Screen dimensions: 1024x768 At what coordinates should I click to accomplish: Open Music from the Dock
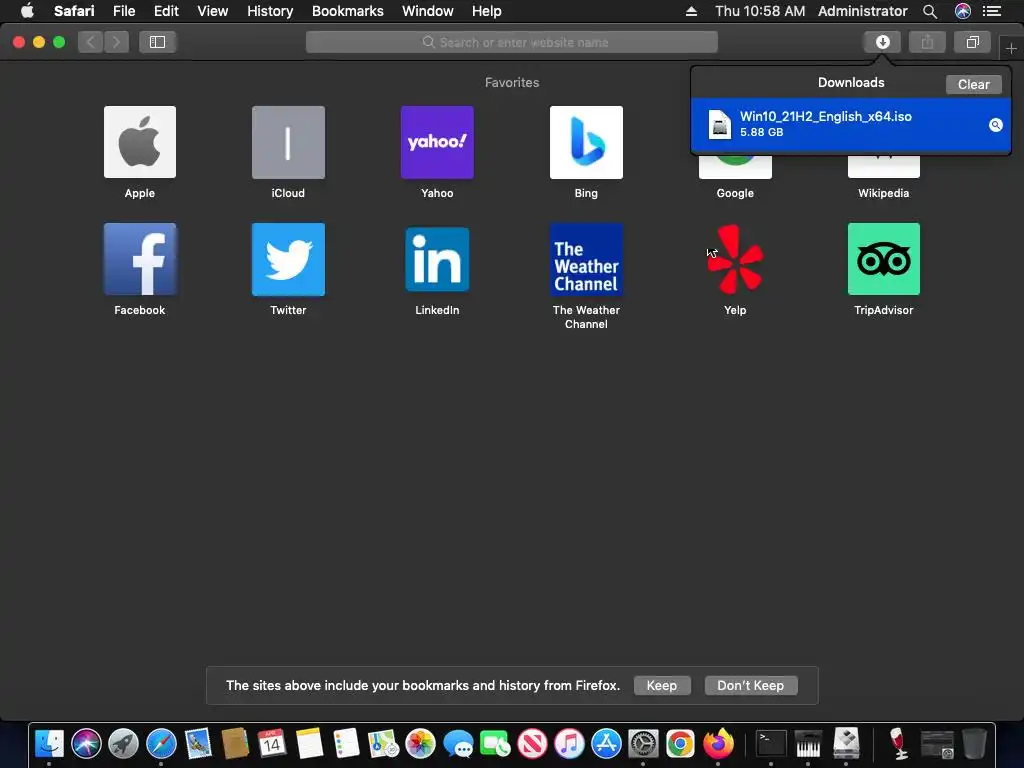[x=569, y=743]
